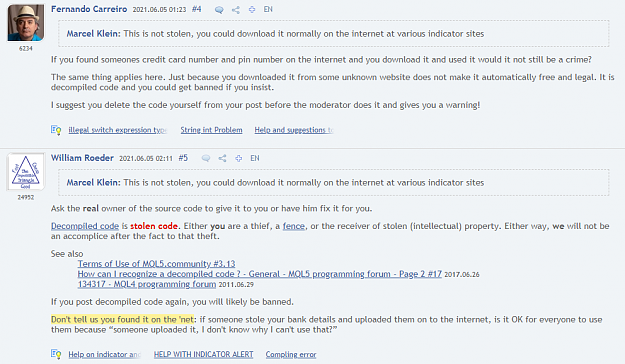
Task: Click EN language label on post #5
Action: tap(255, 158)
